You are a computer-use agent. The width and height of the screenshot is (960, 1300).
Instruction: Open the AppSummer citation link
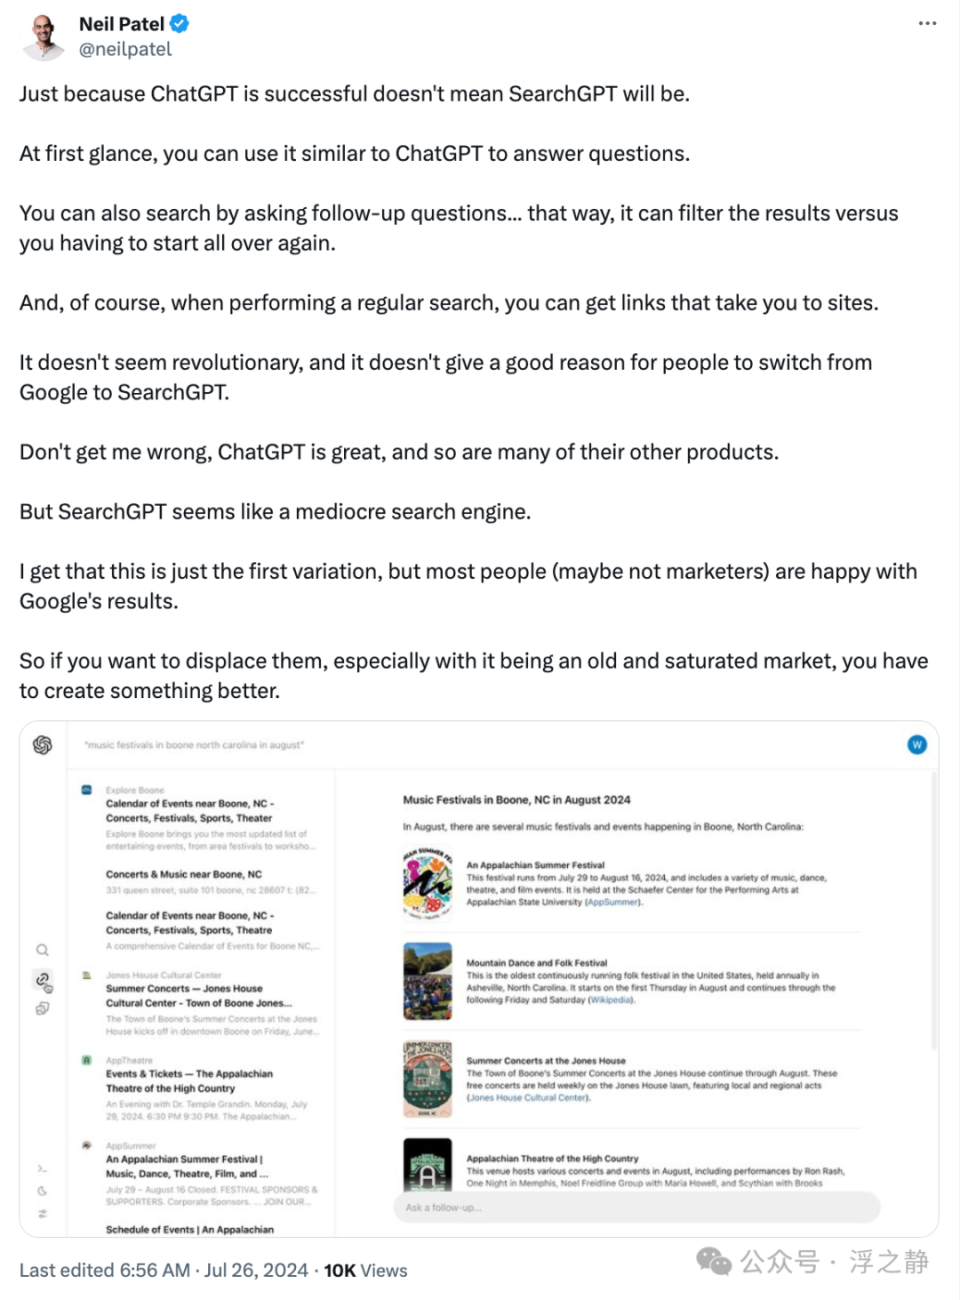[x=613, y=902]
